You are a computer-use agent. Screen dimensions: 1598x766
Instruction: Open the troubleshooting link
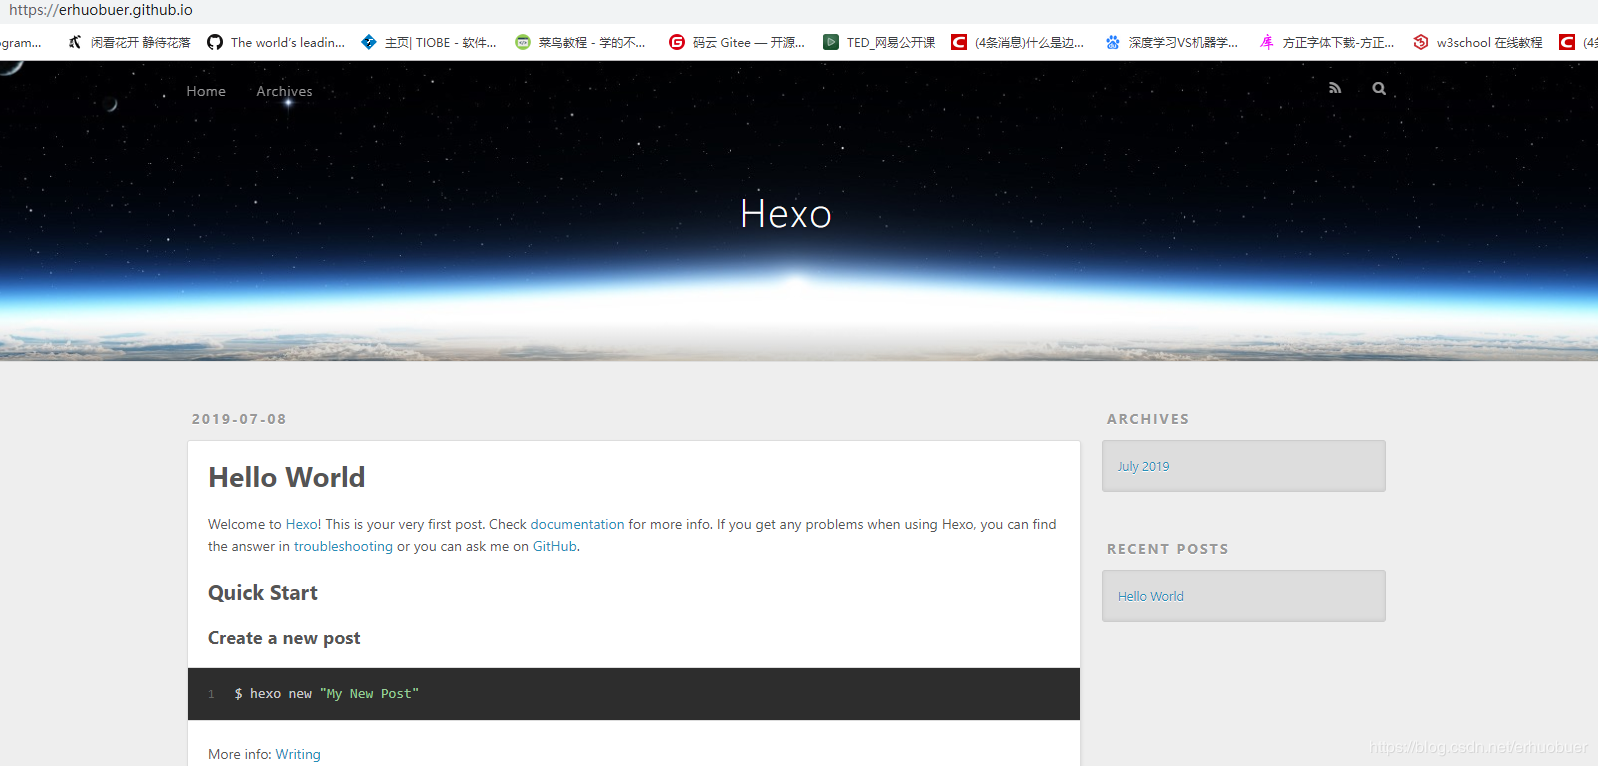pos(343,546)
